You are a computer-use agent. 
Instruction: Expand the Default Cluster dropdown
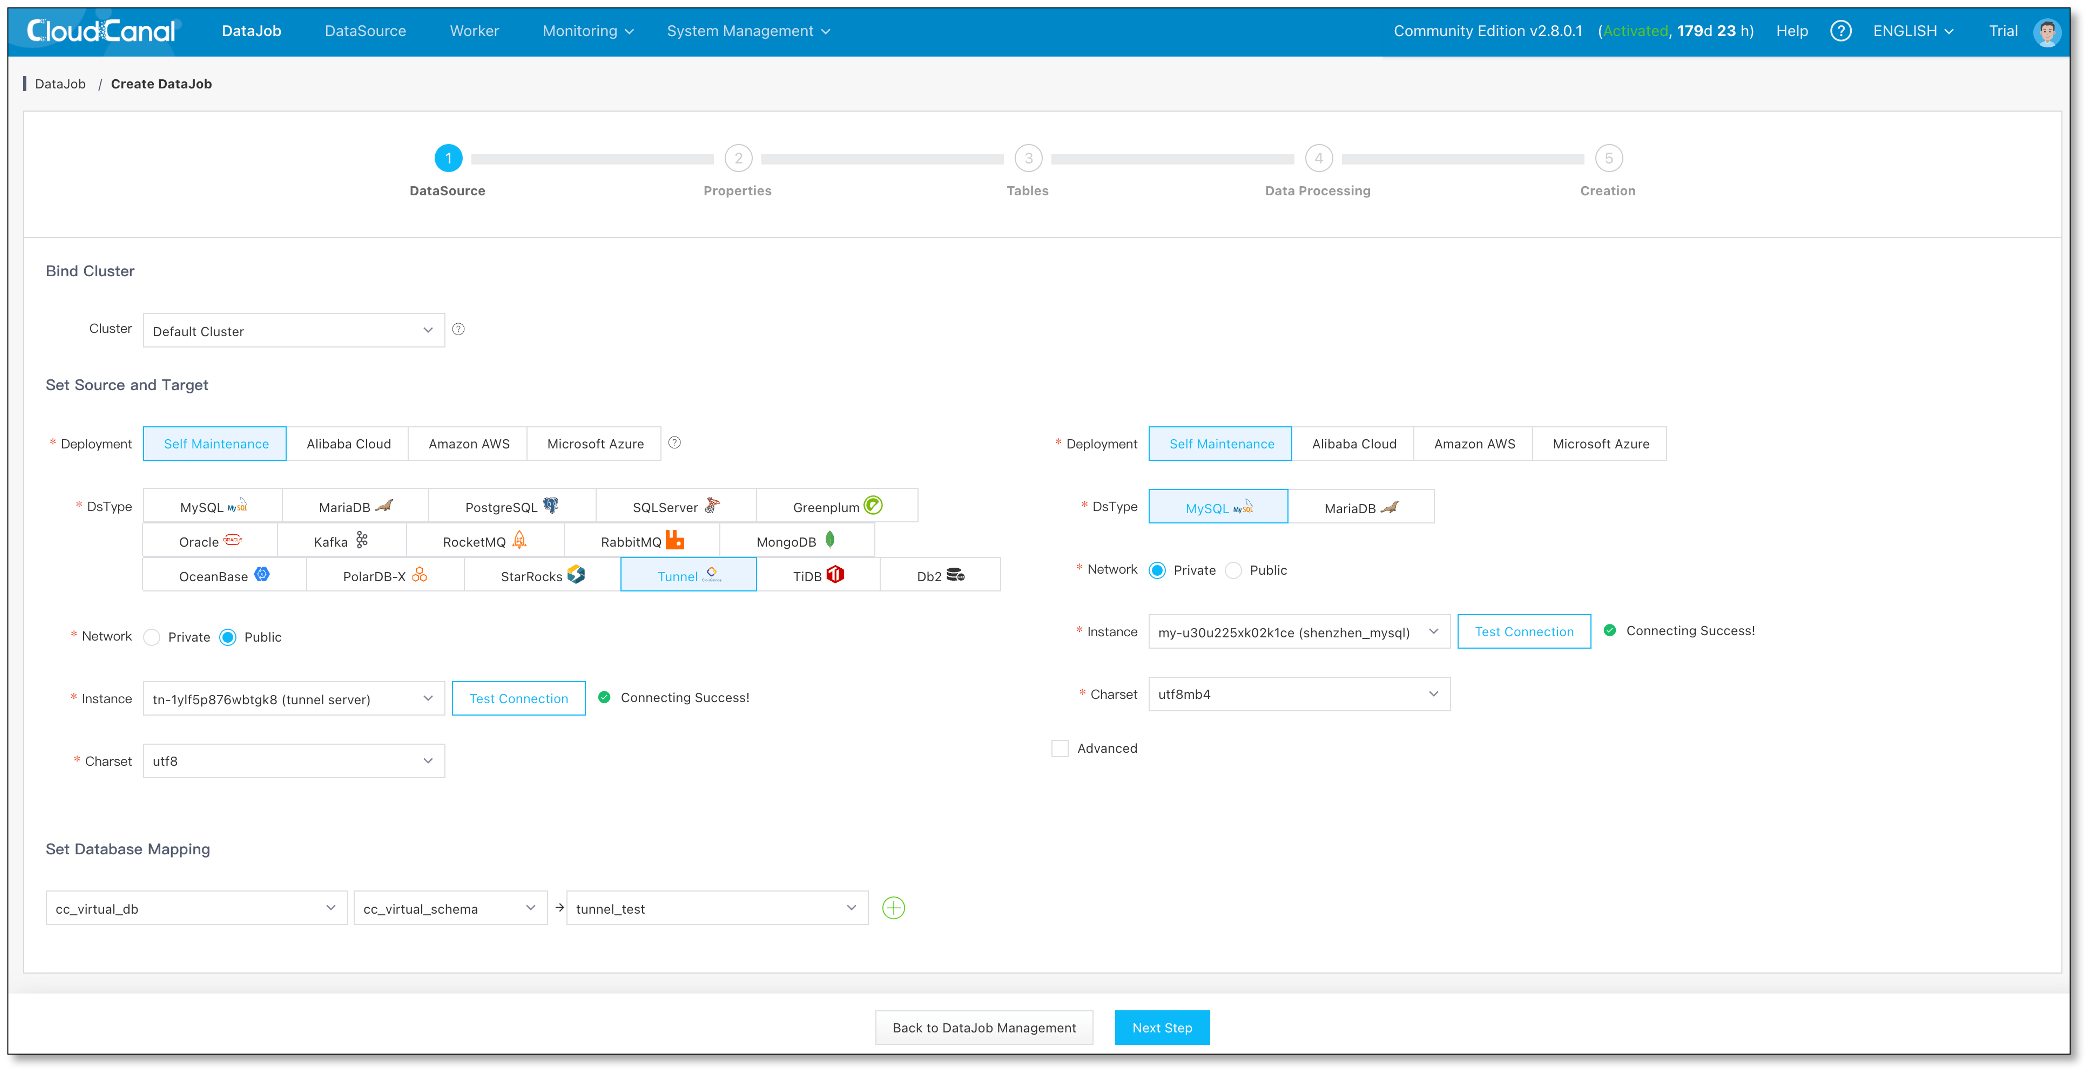point(293,331)
